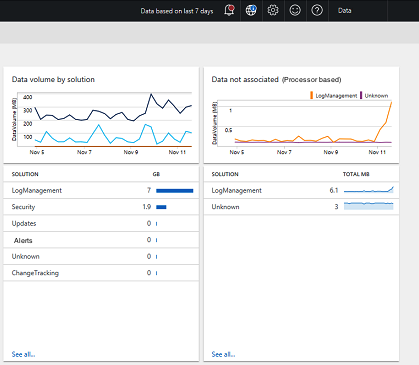Viewport: 419px width, 365px height.
Task: Select LogManagement row in solution volume list
Action: coord(101,190)
